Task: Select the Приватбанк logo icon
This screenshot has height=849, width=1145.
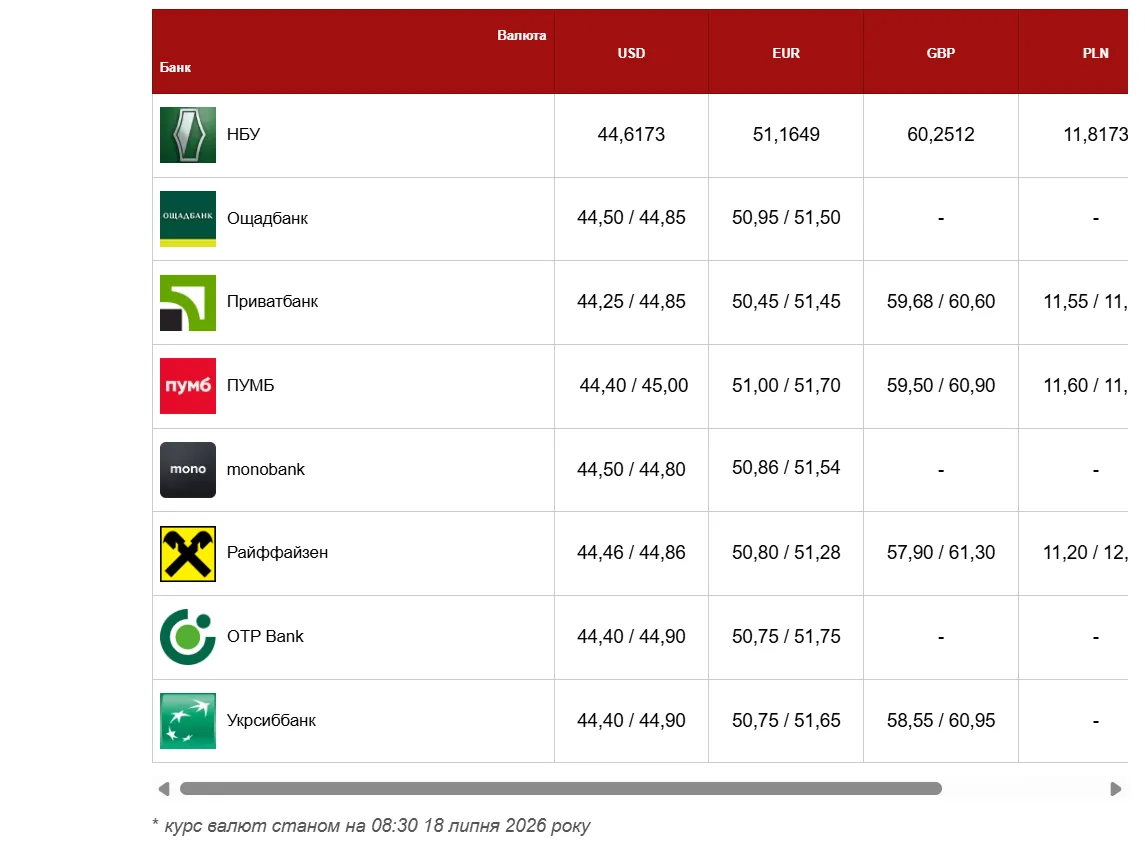Action: [188, 303]
